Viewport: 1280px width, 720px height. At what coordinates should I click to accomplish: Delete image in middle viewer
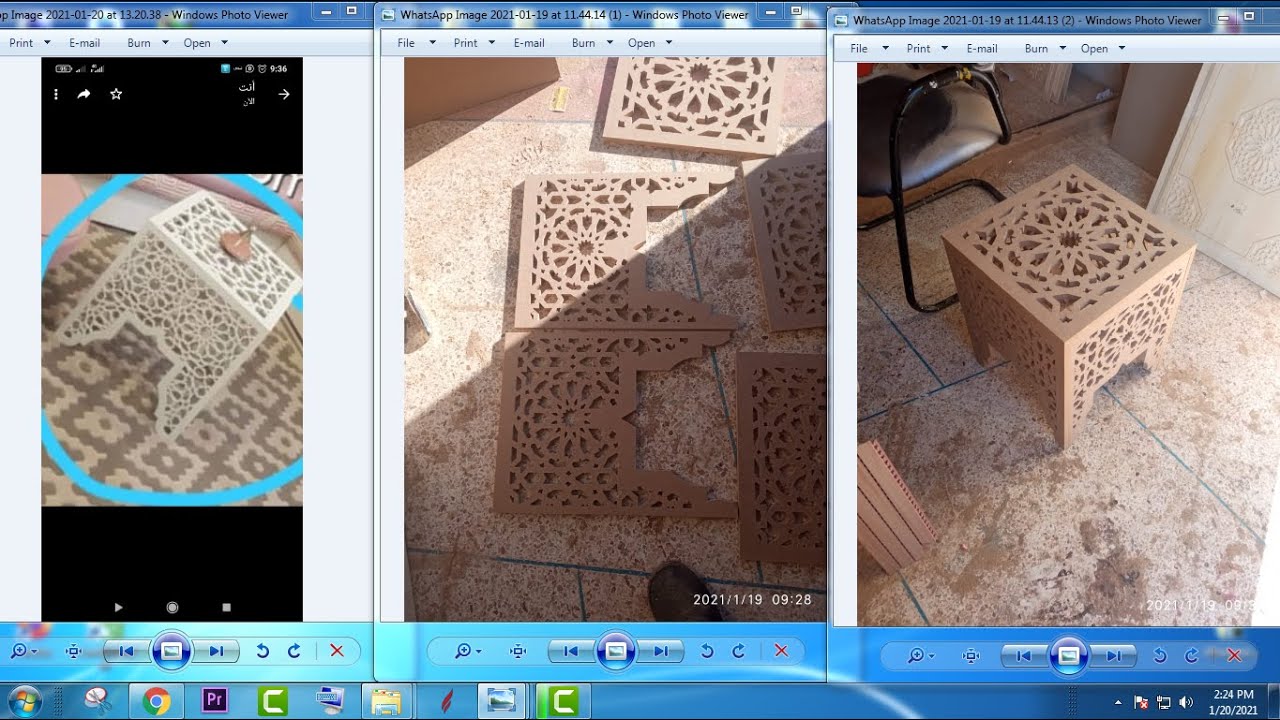781,651
